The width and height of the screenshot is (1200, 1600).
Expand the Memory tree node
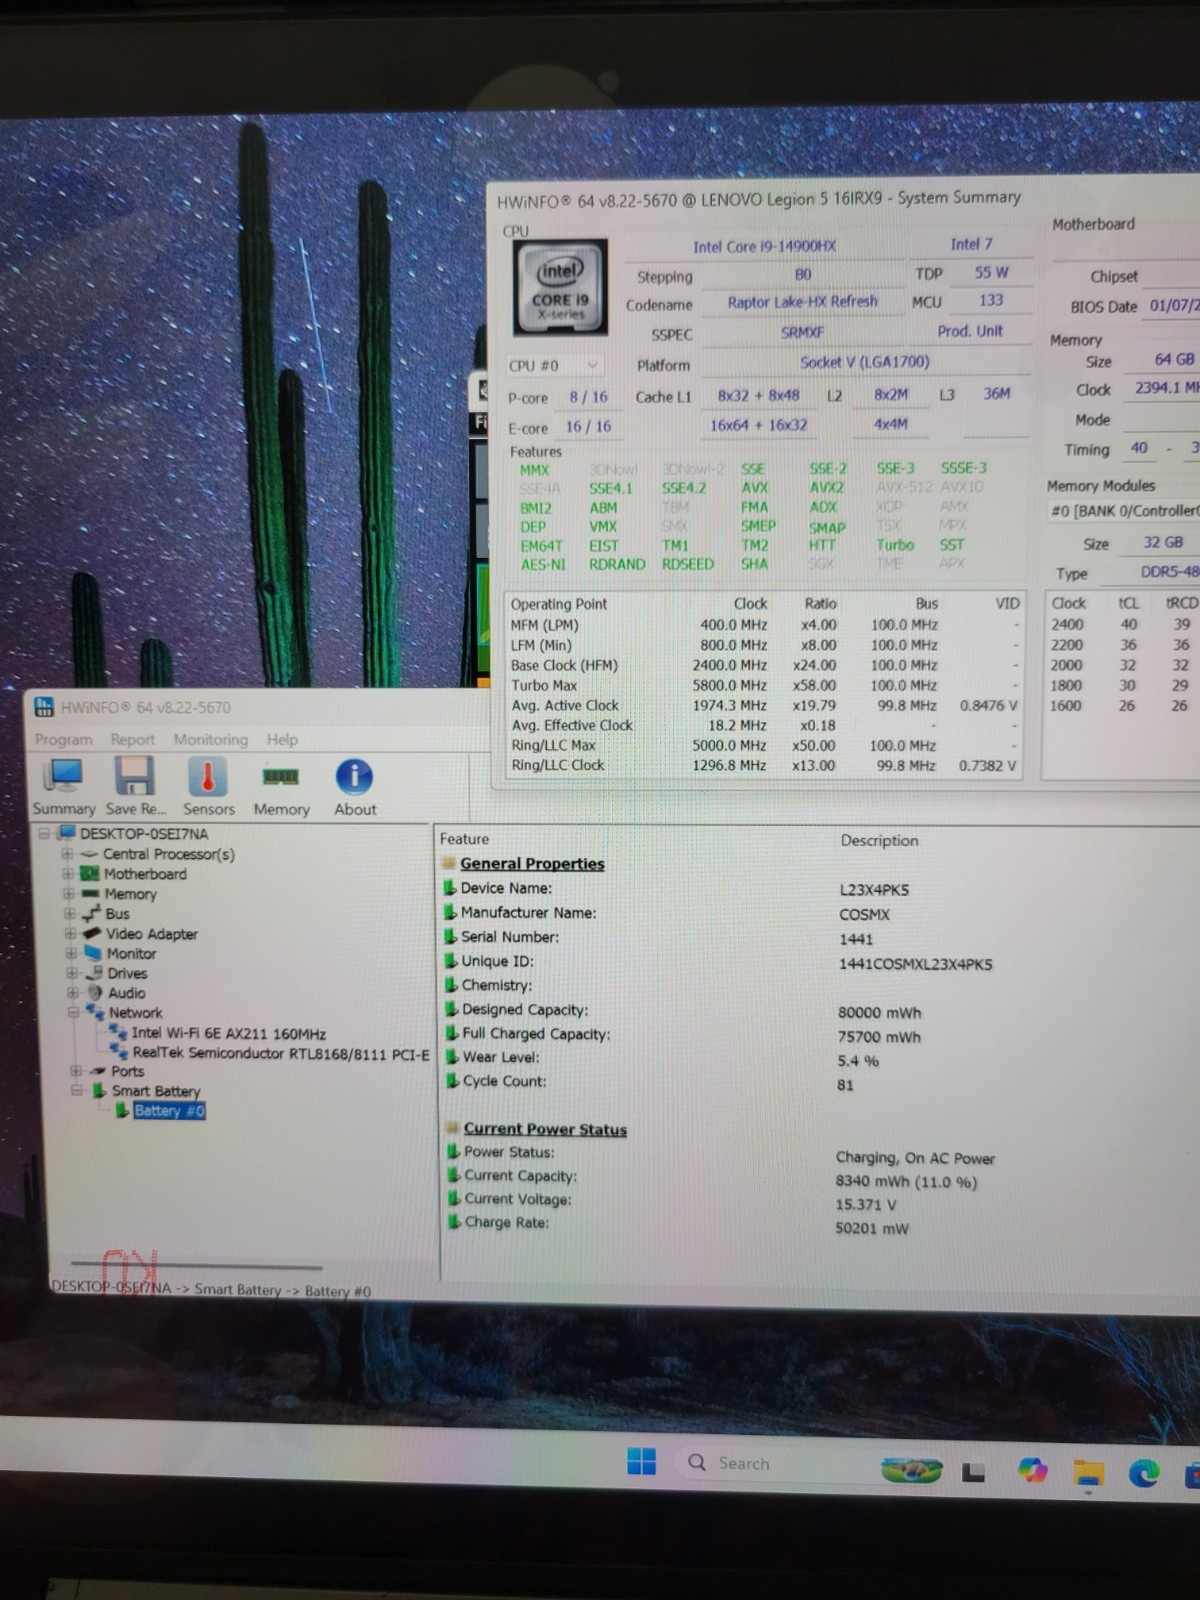[x=68, y=894]
